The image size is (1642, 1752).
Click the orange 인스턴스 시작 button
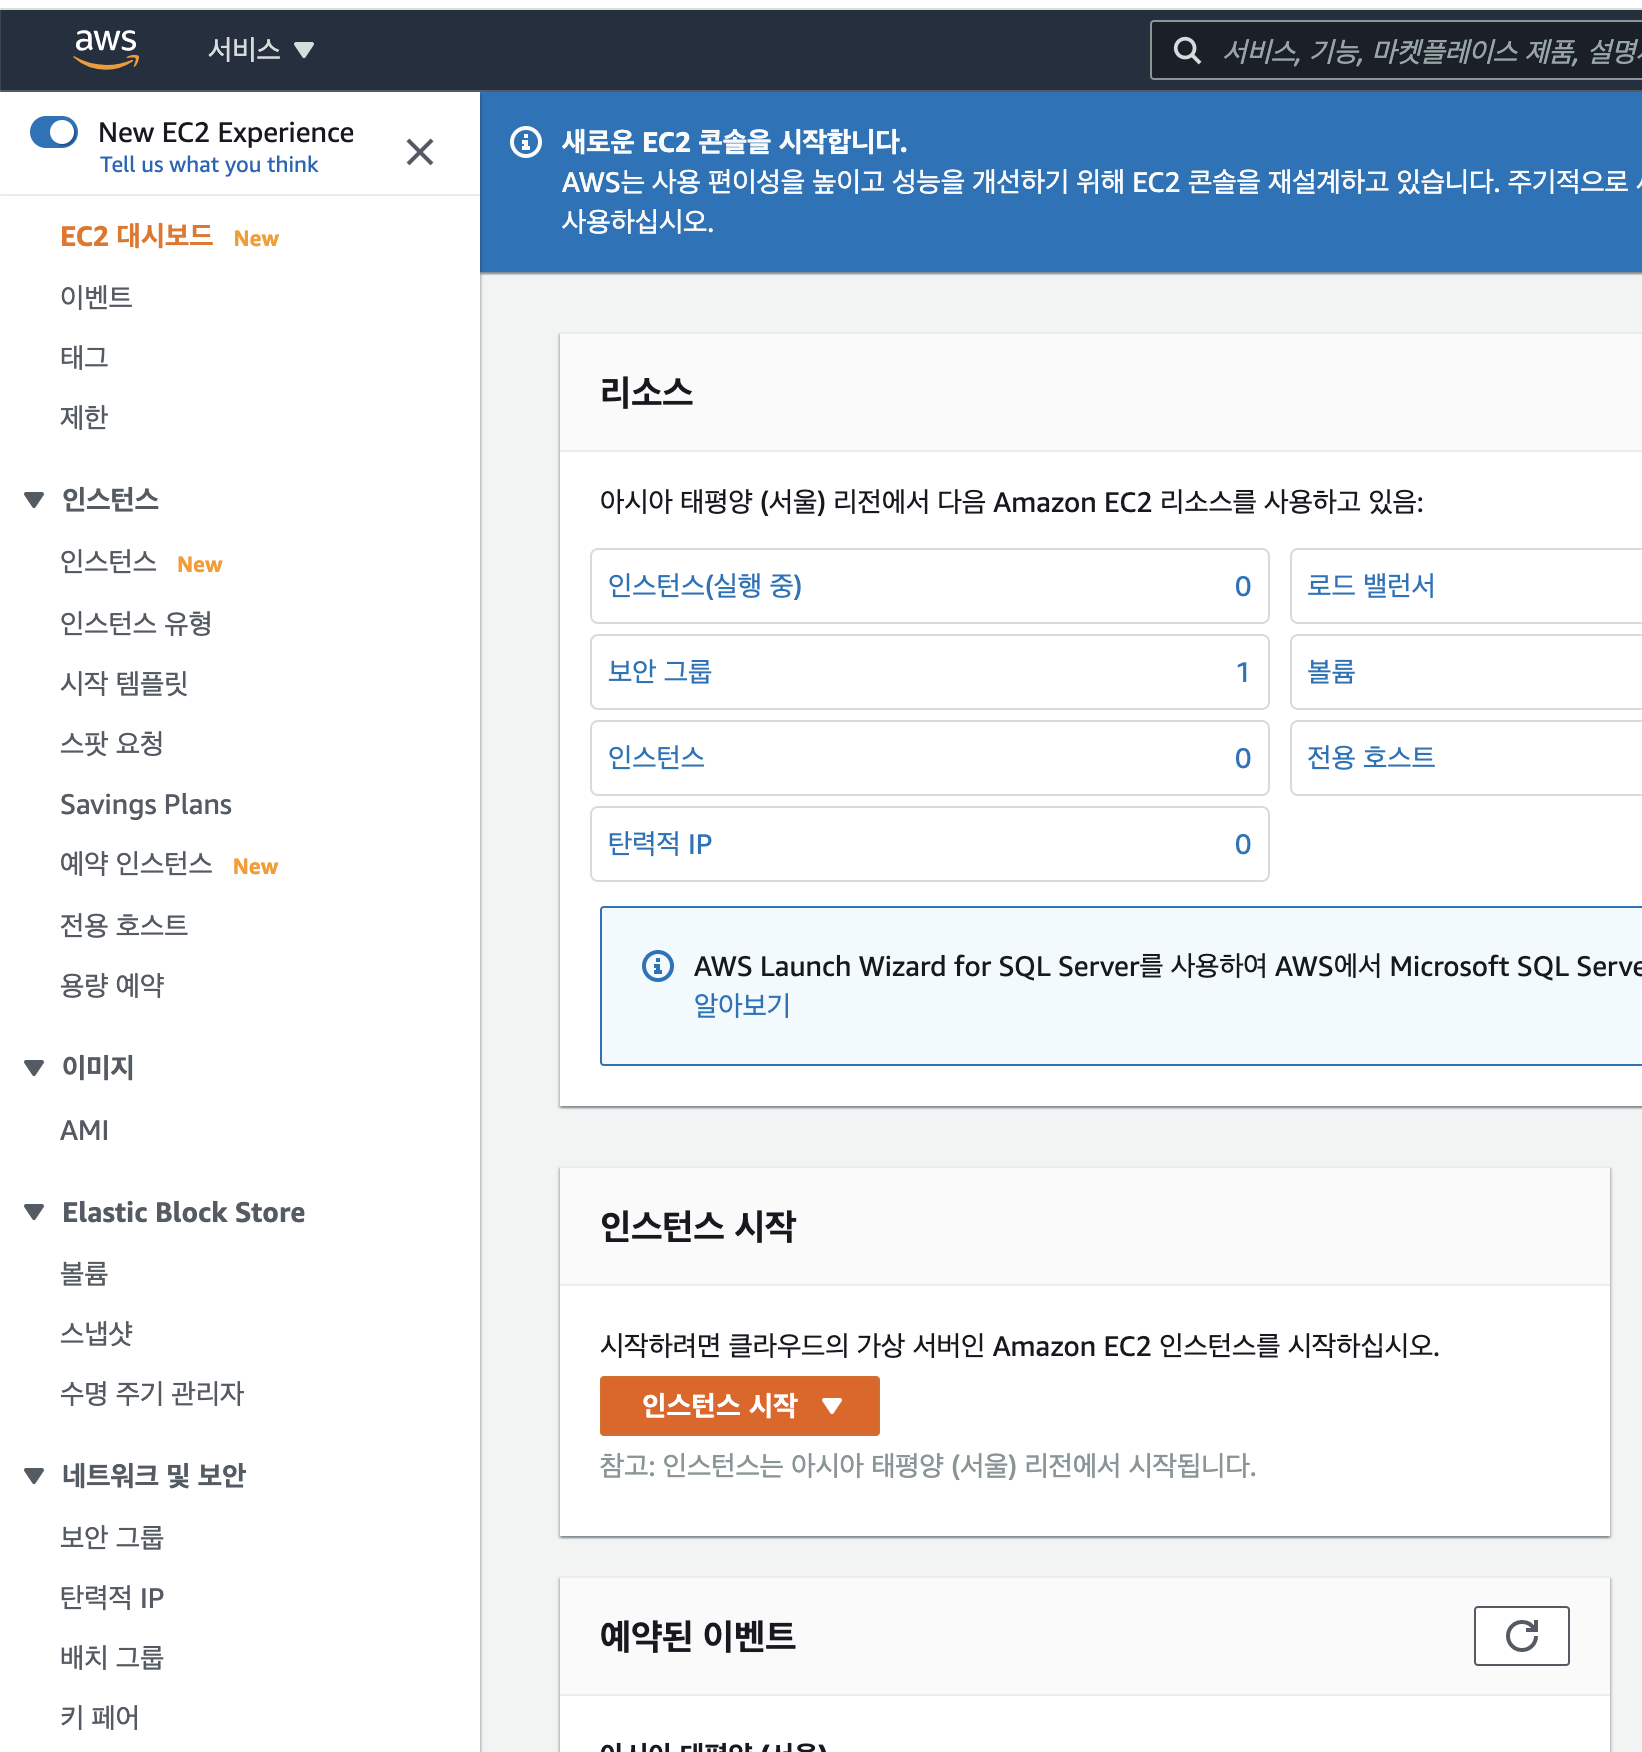(x=740, y=1406)
